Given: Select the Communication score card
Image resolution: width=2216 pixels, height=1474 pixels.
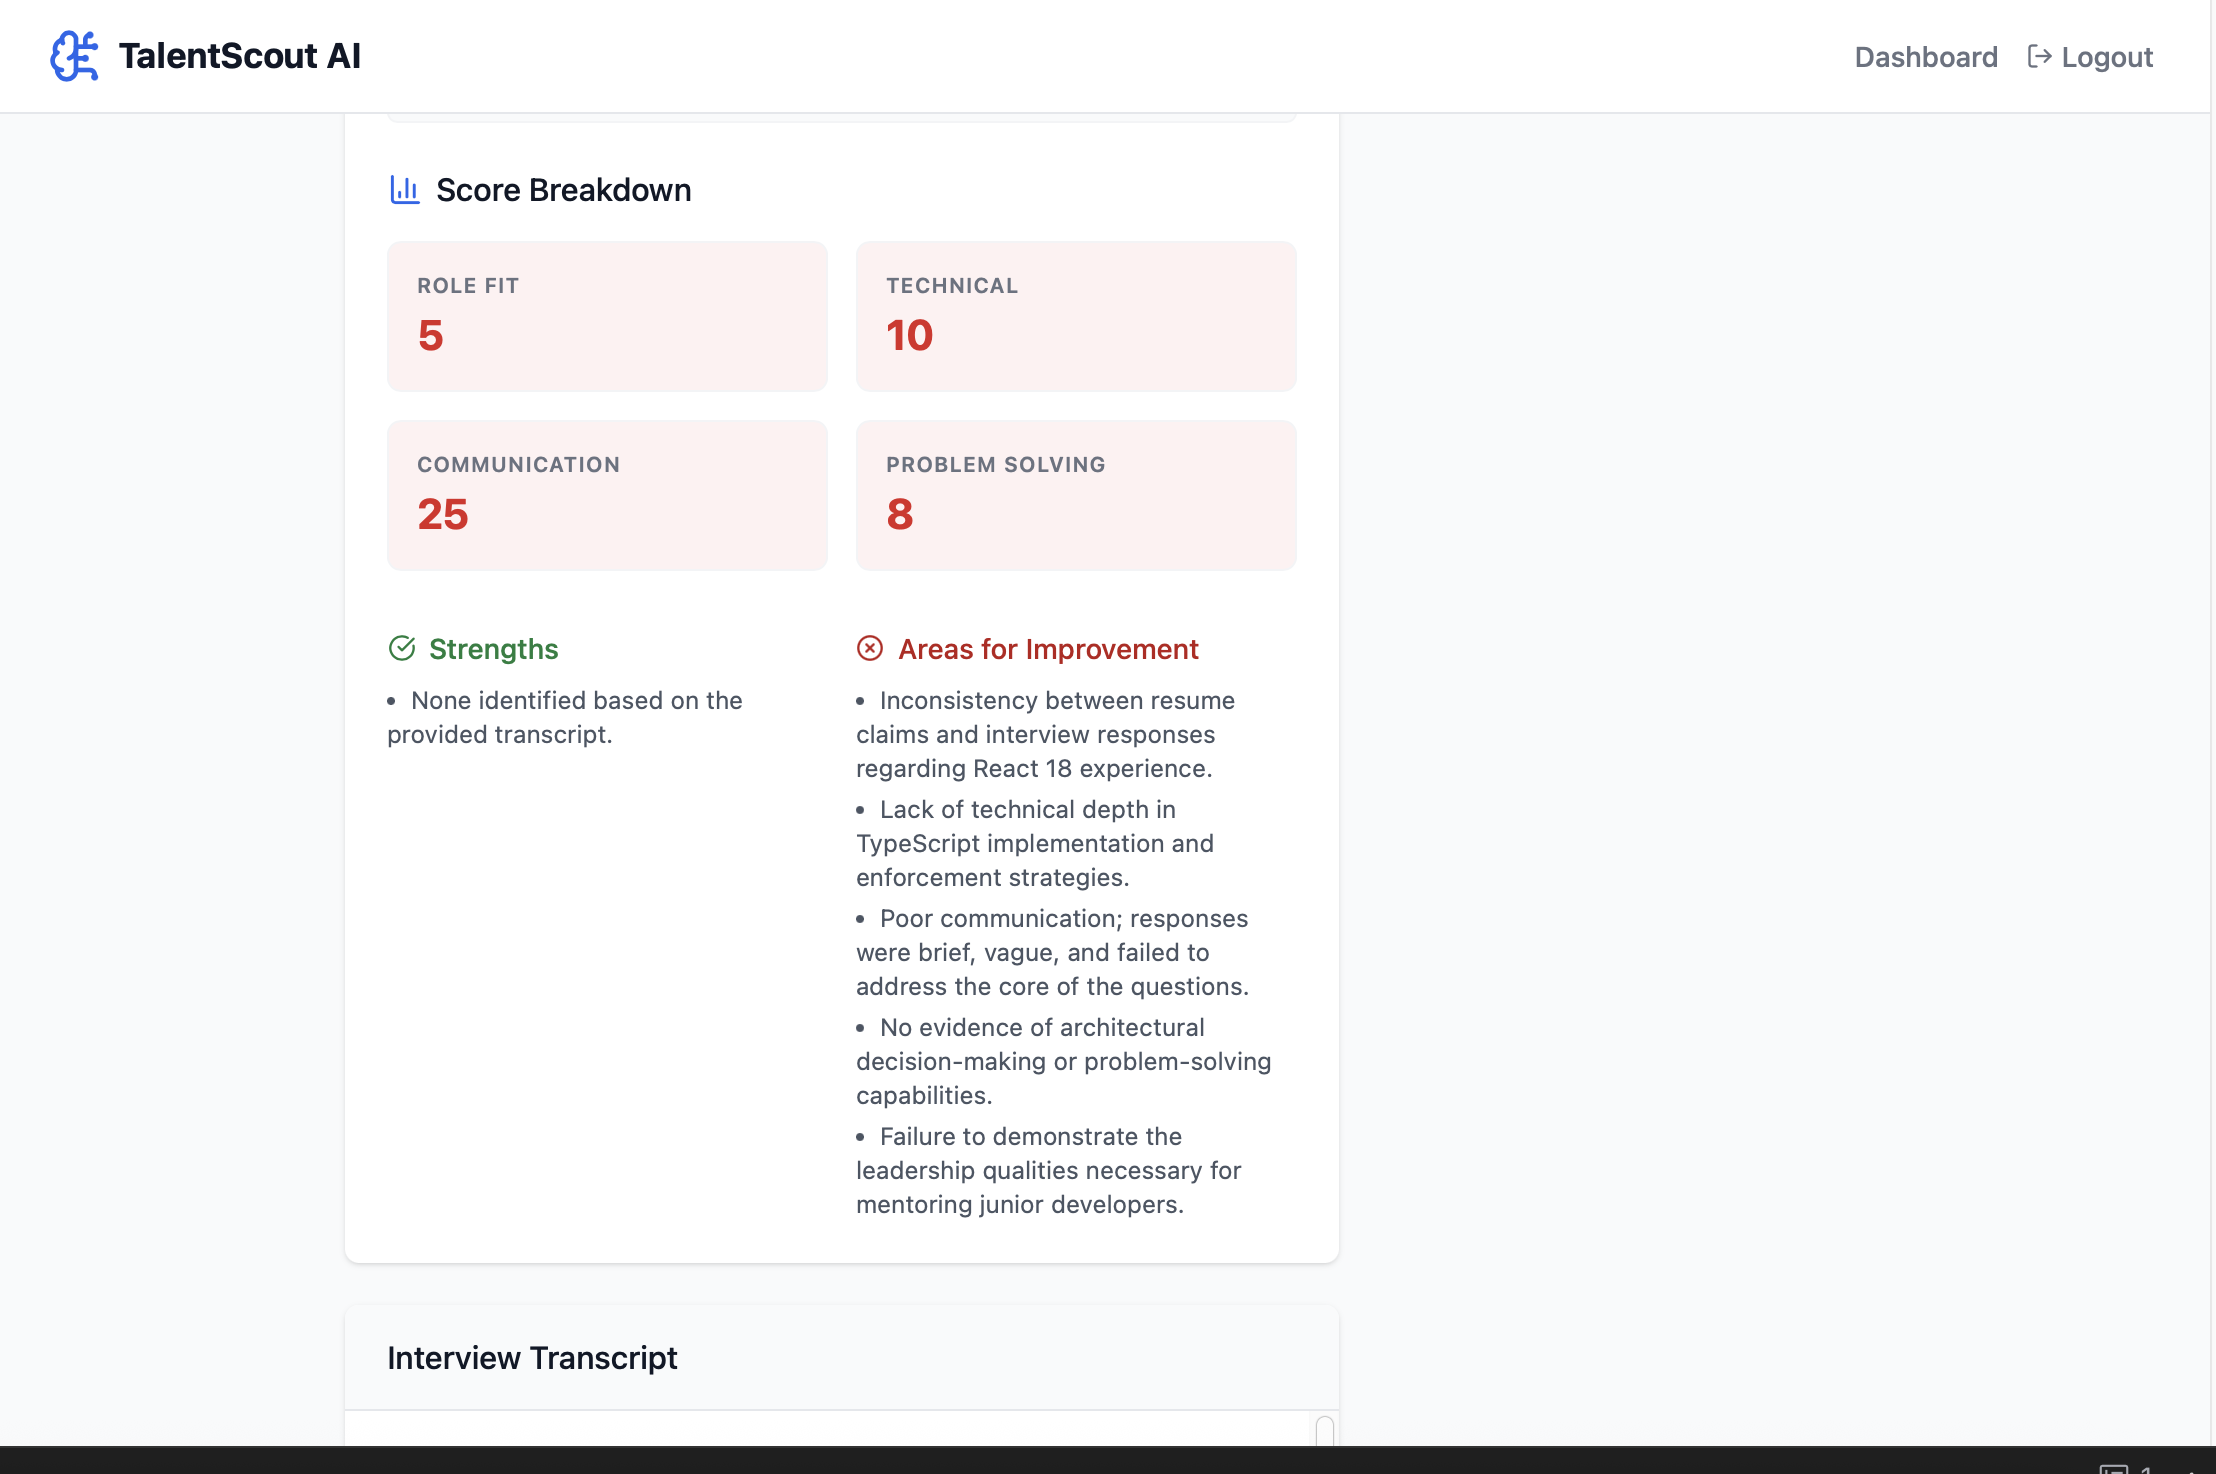Looking at the screenshot, I should click(x=607, y=495).
